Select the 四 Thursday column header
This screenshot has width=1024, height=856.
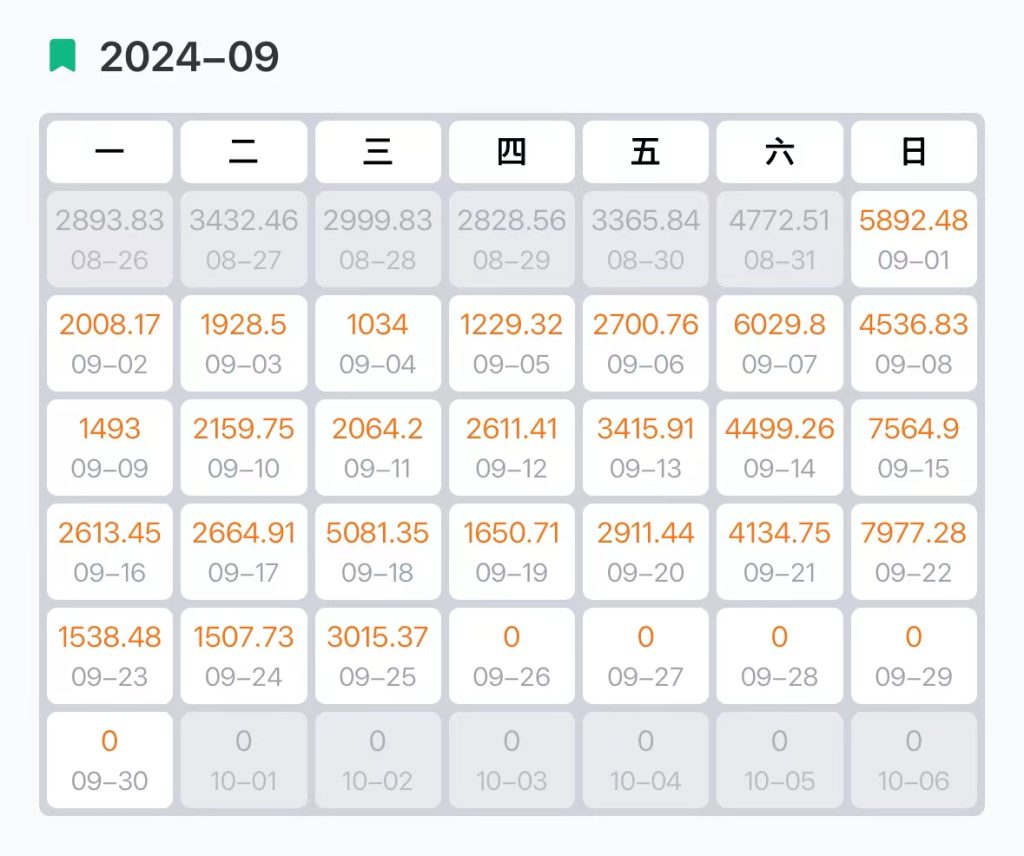[x=511, y=152]
